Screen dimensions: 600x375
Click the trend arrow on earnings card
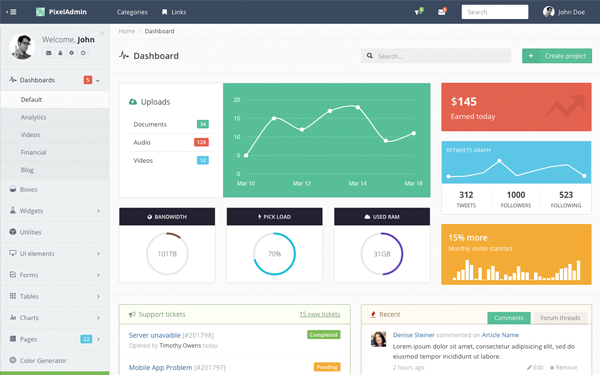tap(565, 106)
